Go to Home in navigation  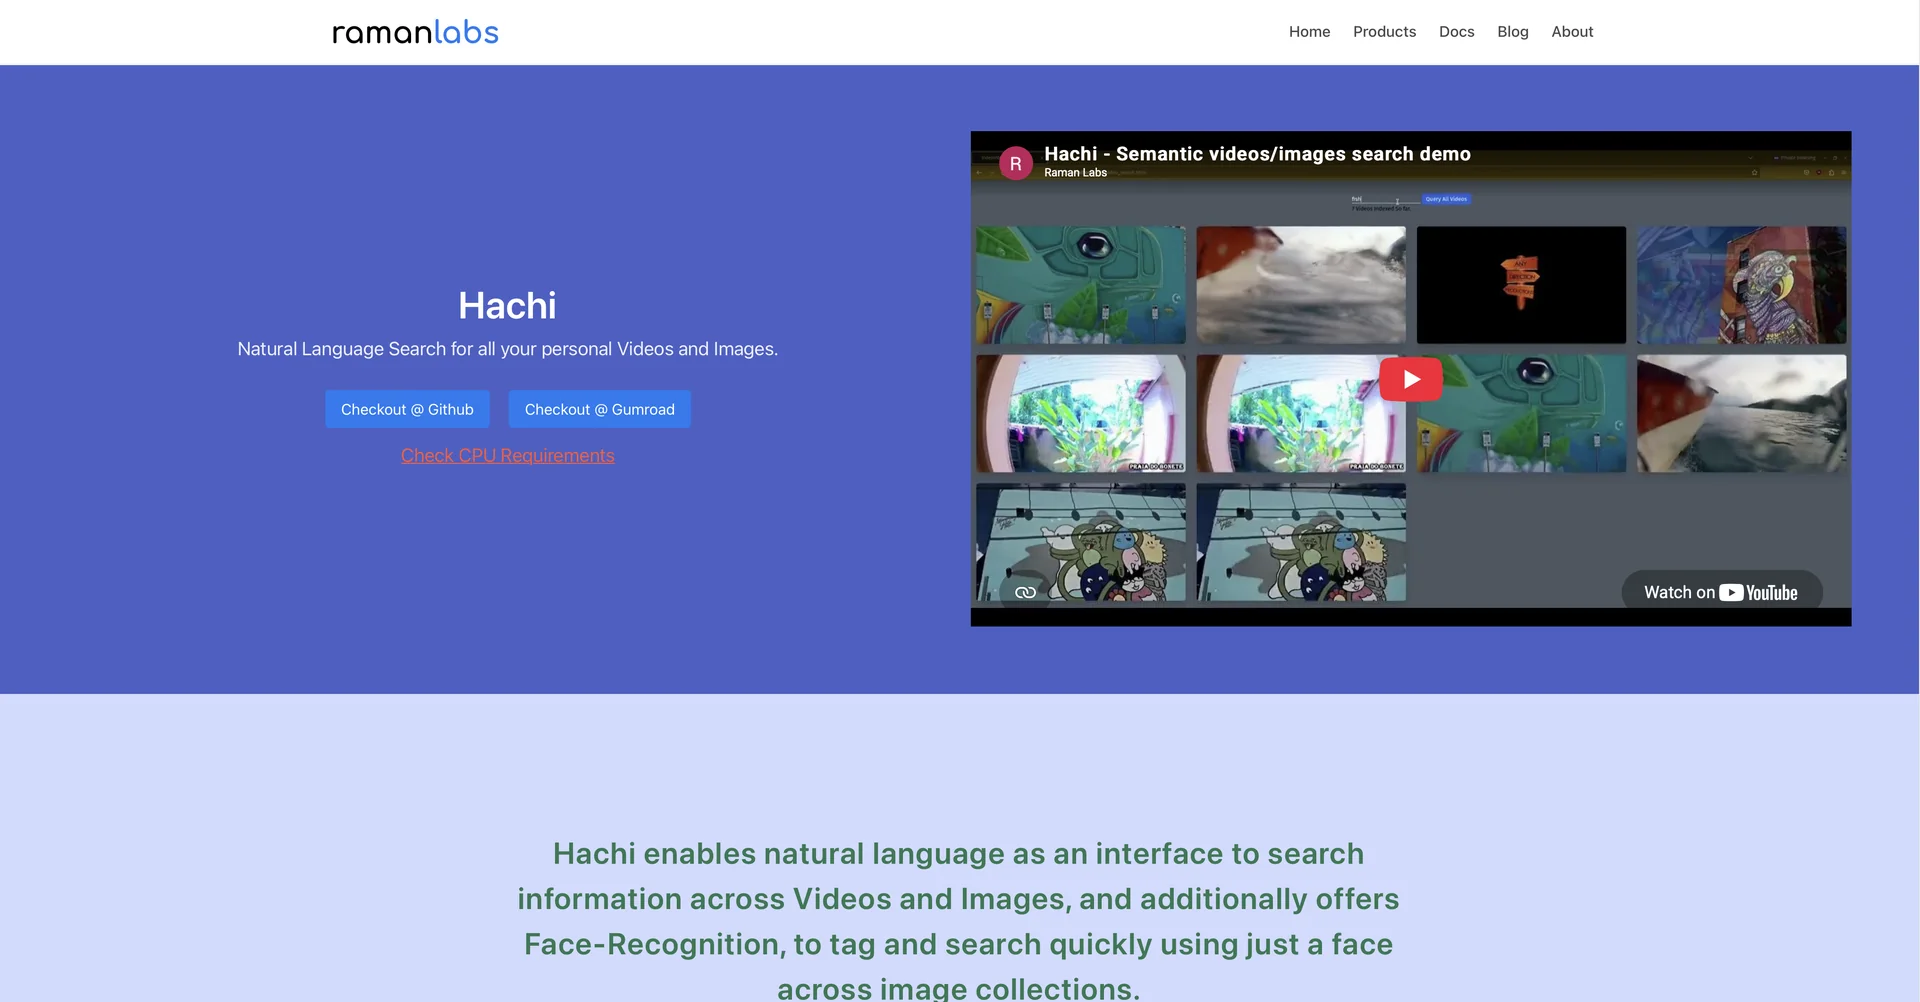tap(1309, 32)
